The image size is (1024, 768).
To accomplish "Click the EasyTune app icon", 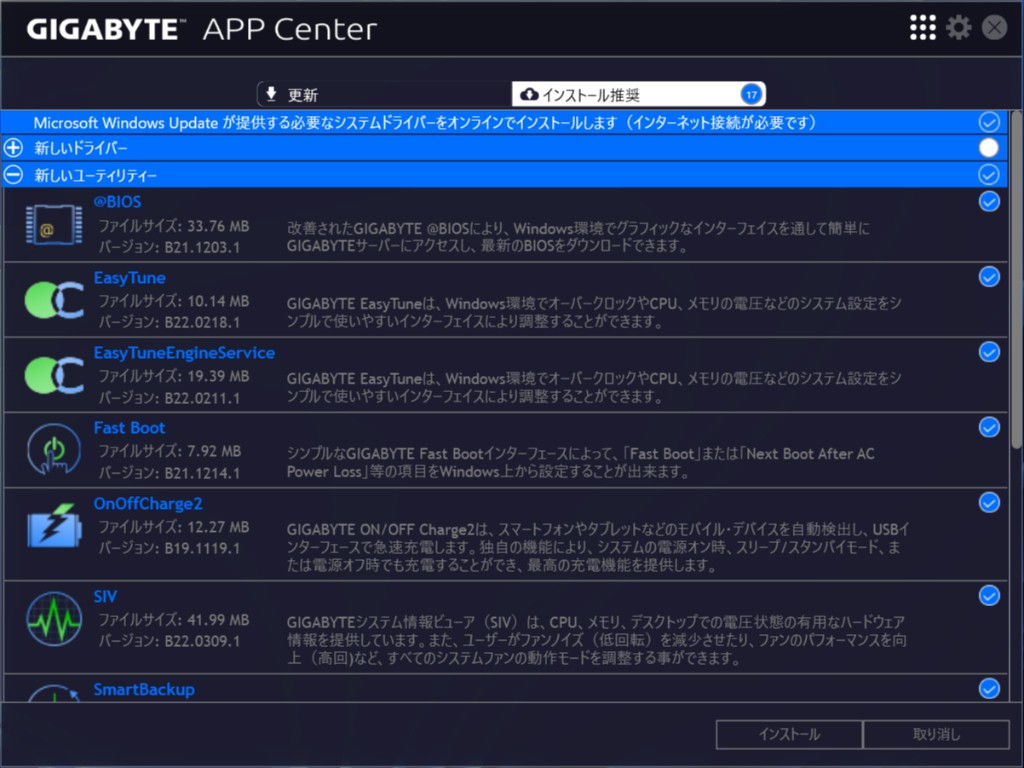I will click(53, 300).
